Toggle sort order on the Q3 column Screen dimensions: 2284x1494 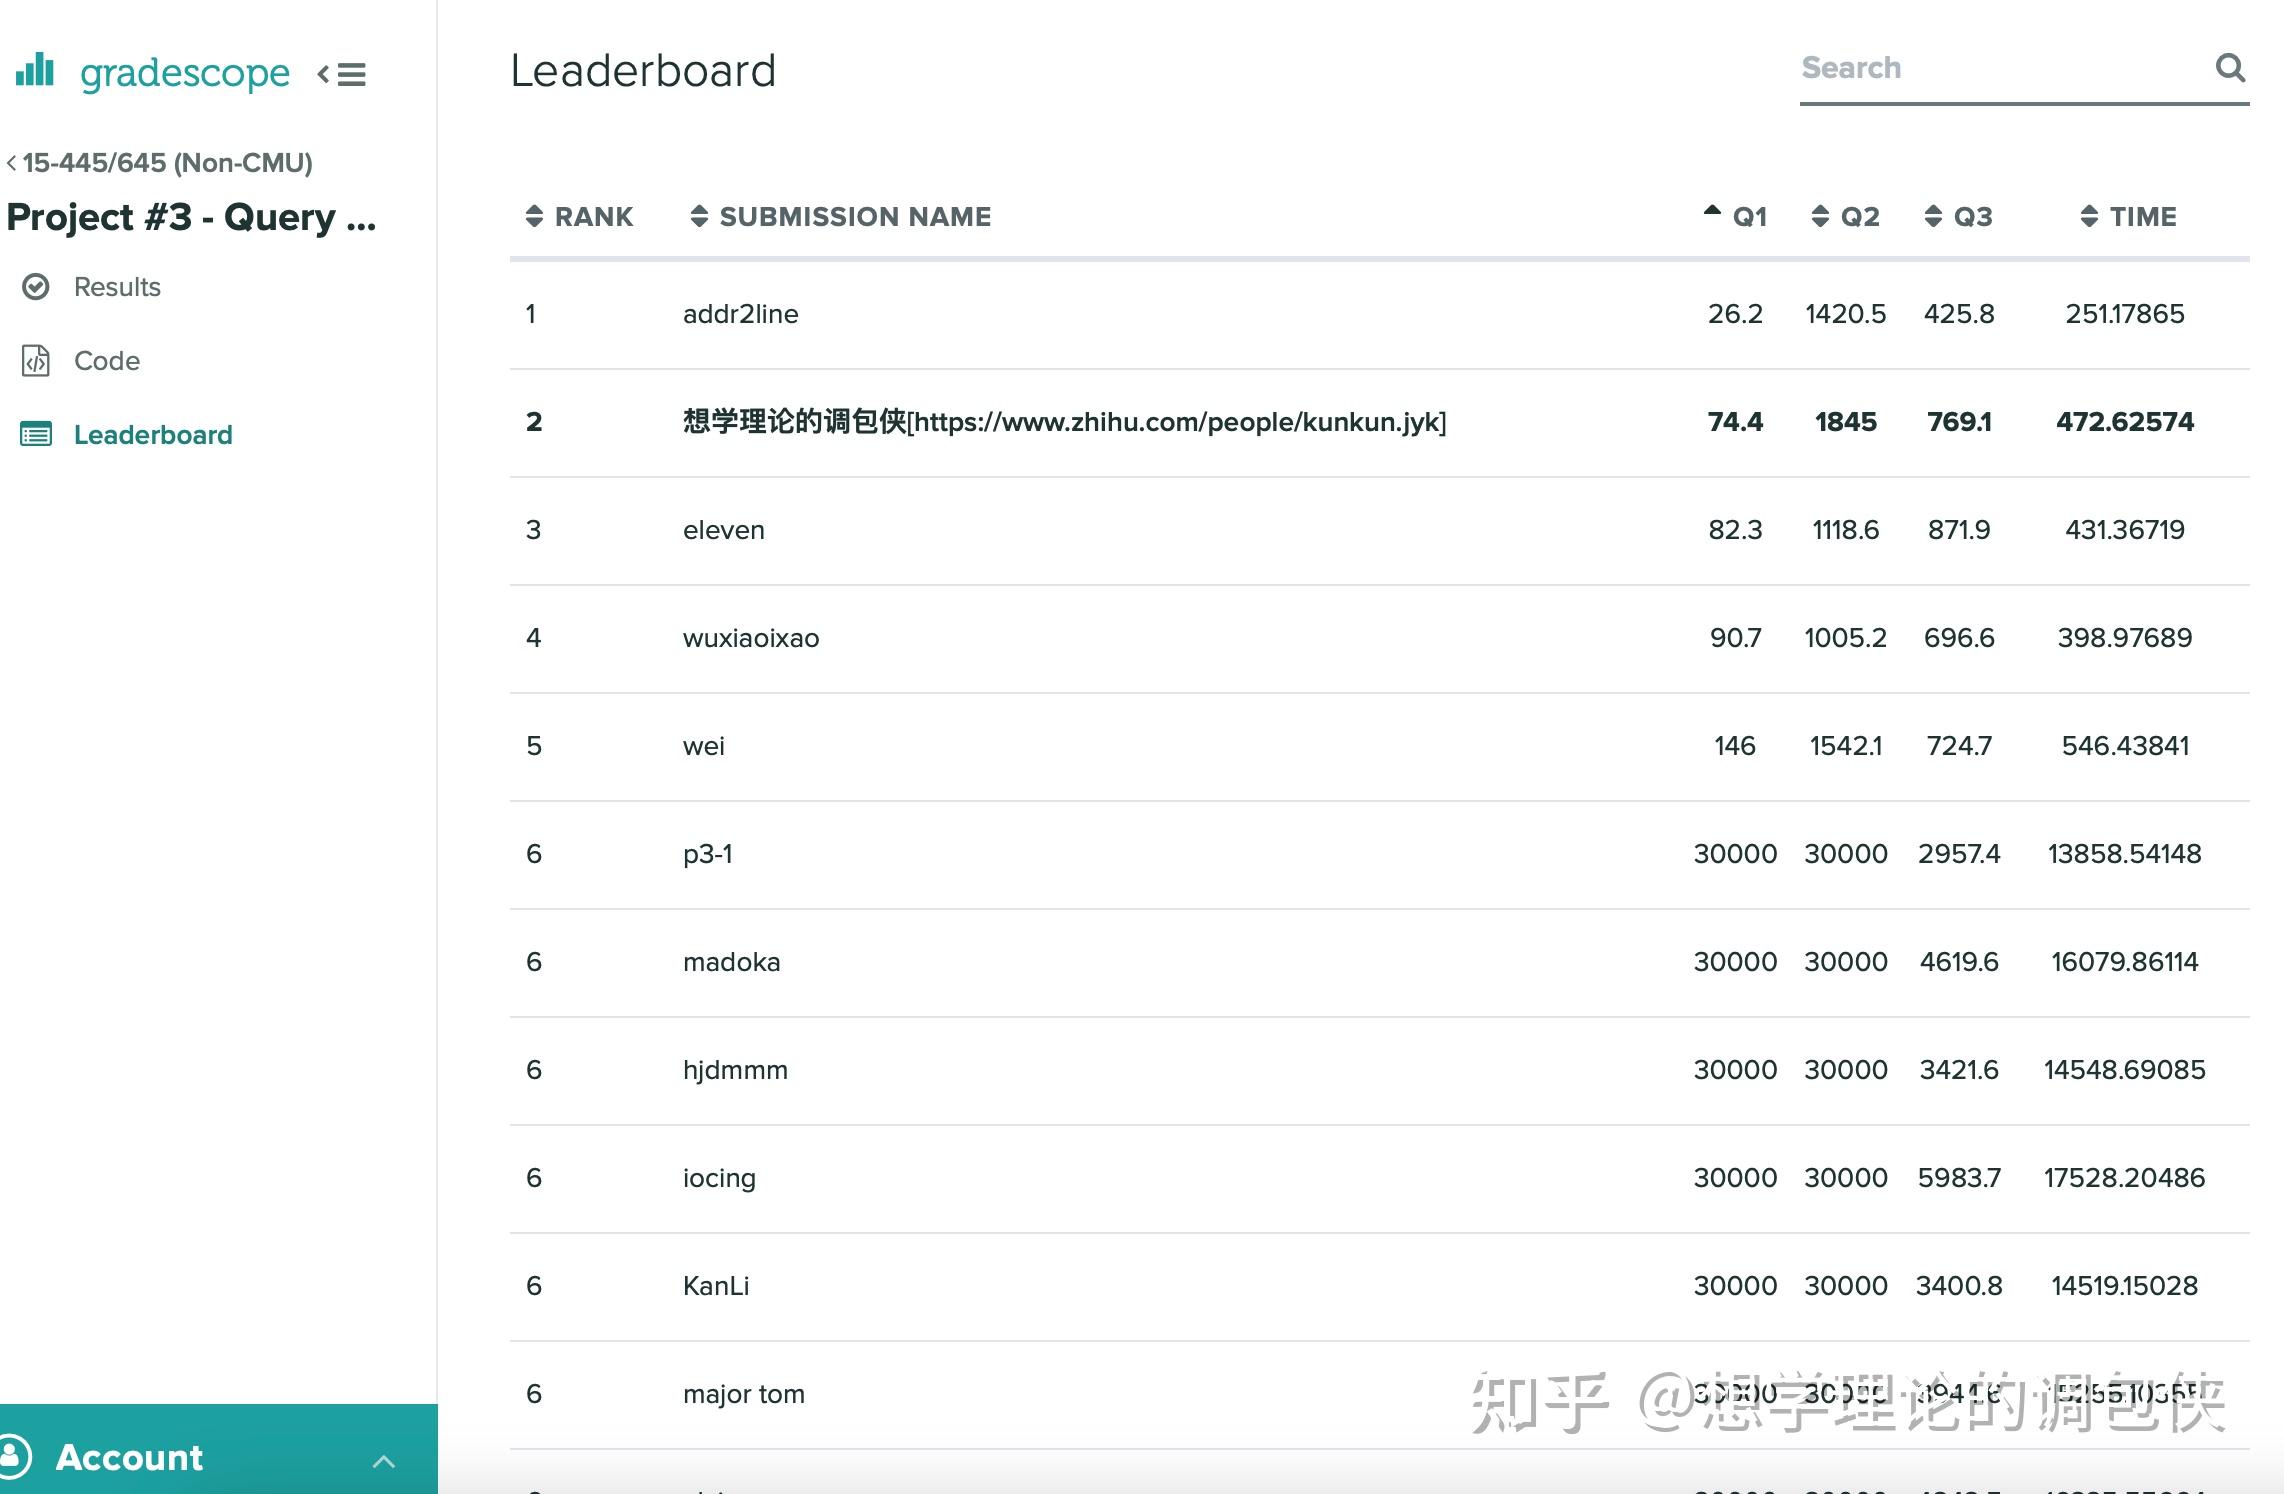1932,216
